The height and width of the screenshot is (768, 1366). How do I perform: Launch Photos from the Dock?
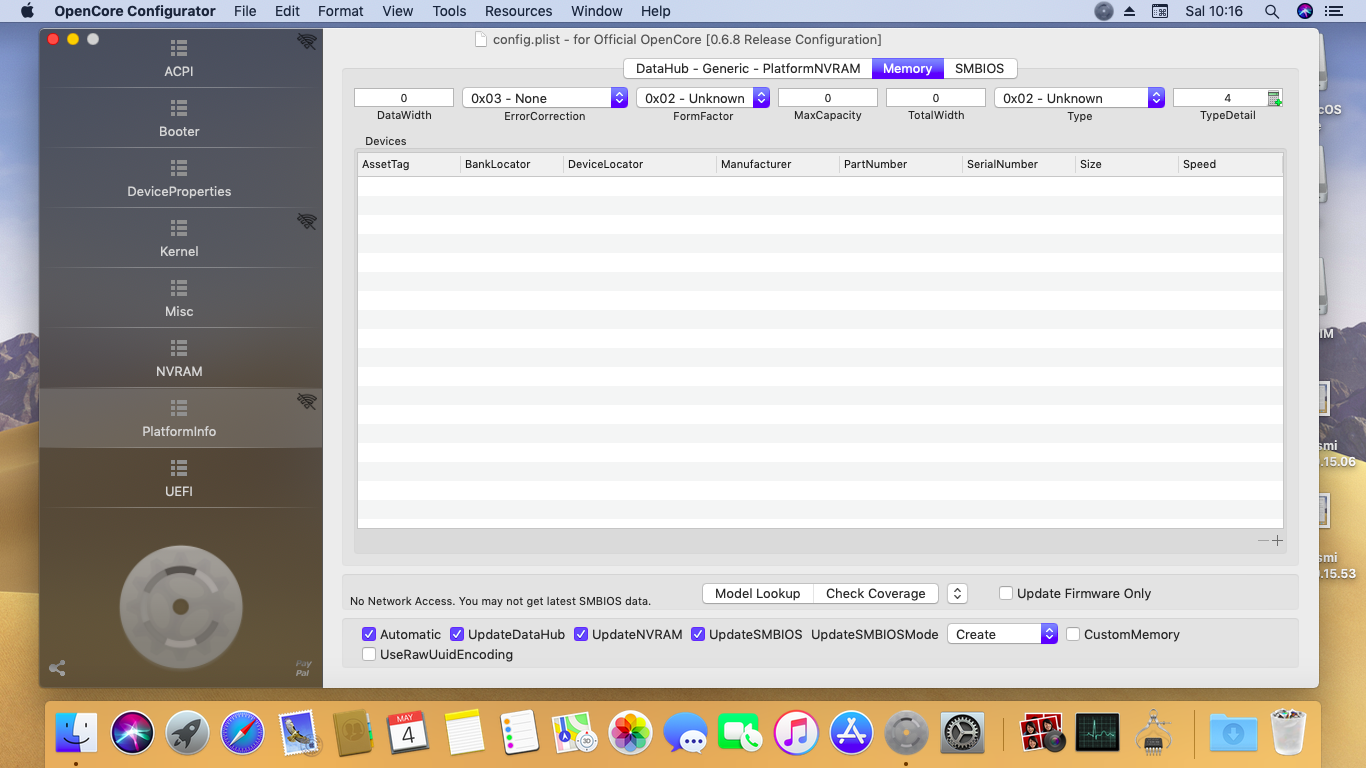coord(631,733)
